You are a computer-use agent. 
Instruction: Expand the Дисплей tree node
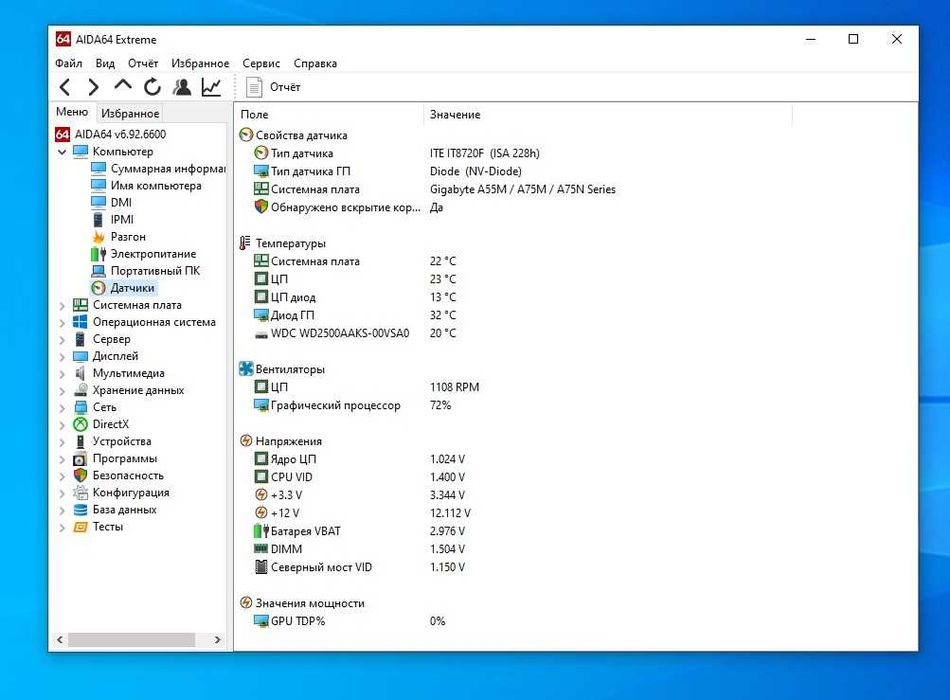click(x=62, y=356)
